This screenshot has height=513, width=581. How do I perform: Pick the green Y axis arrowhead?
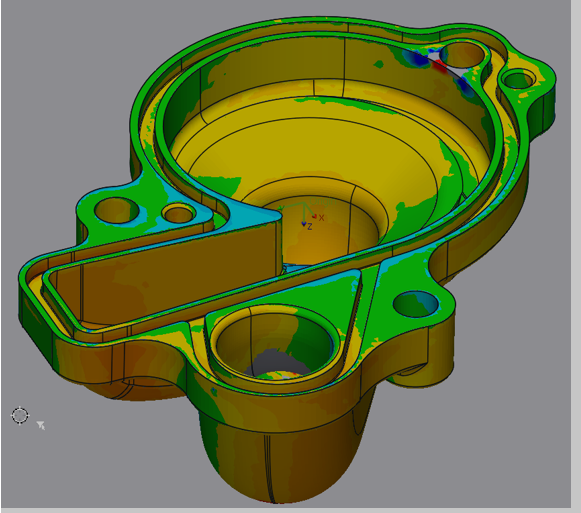coord(280,208)
